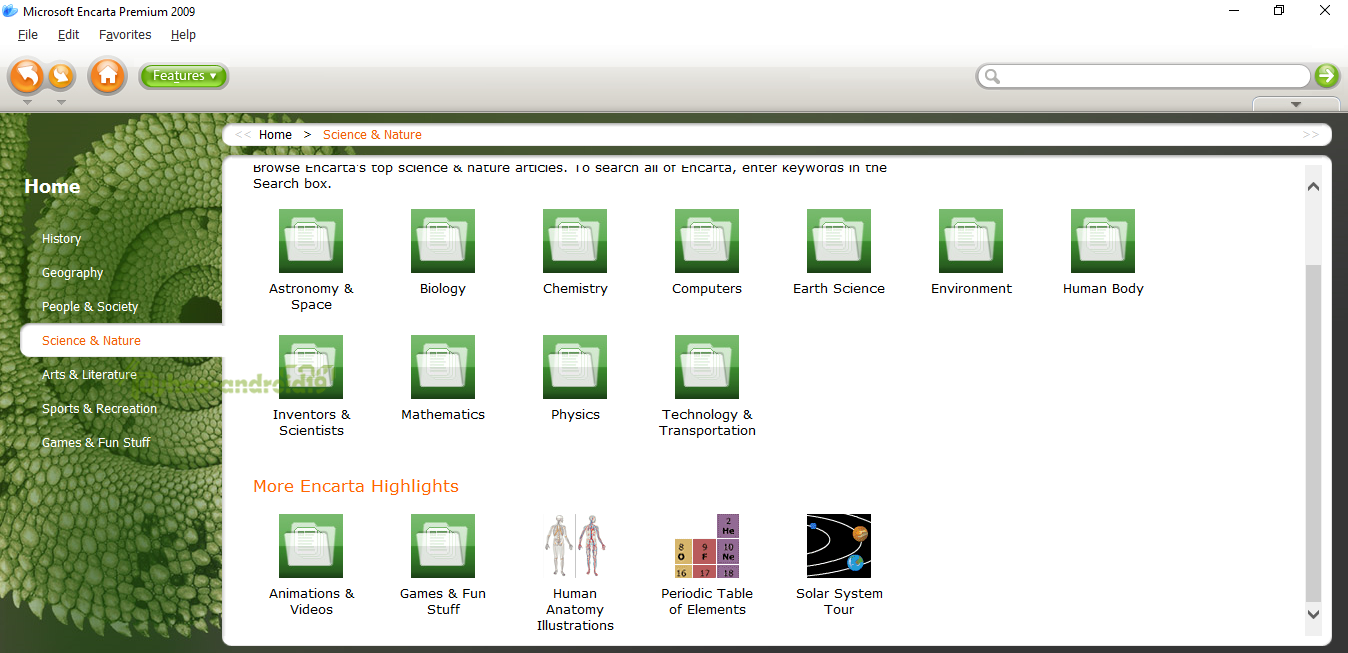
Task: Click Home in the breadcrumb trail
Action: point(275,135)
